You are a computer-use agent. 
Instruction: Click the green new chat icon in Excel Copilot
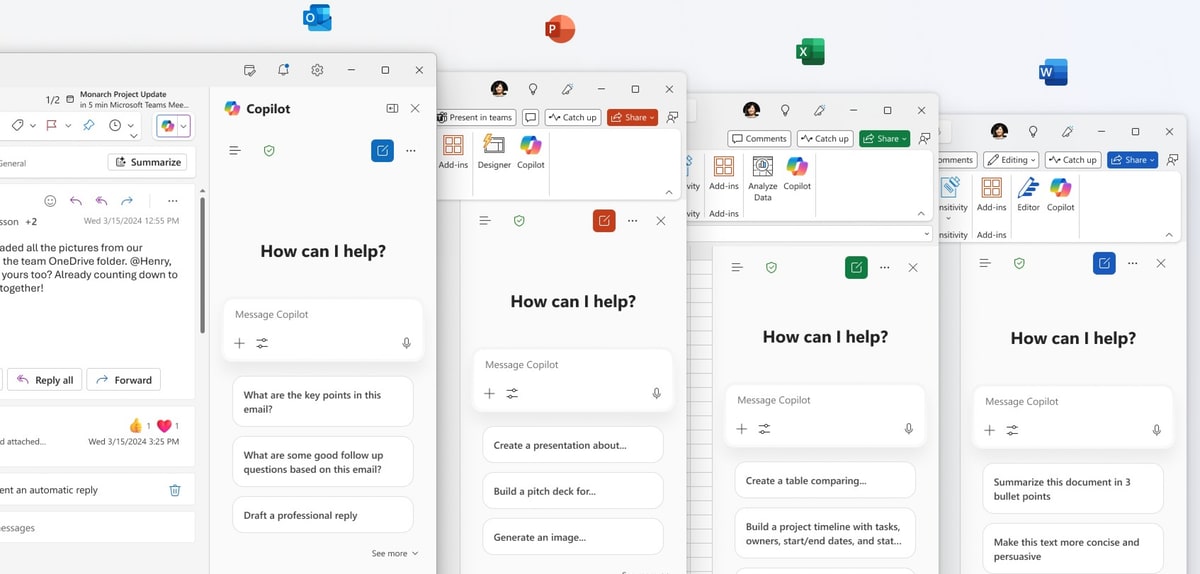[856, 267]
